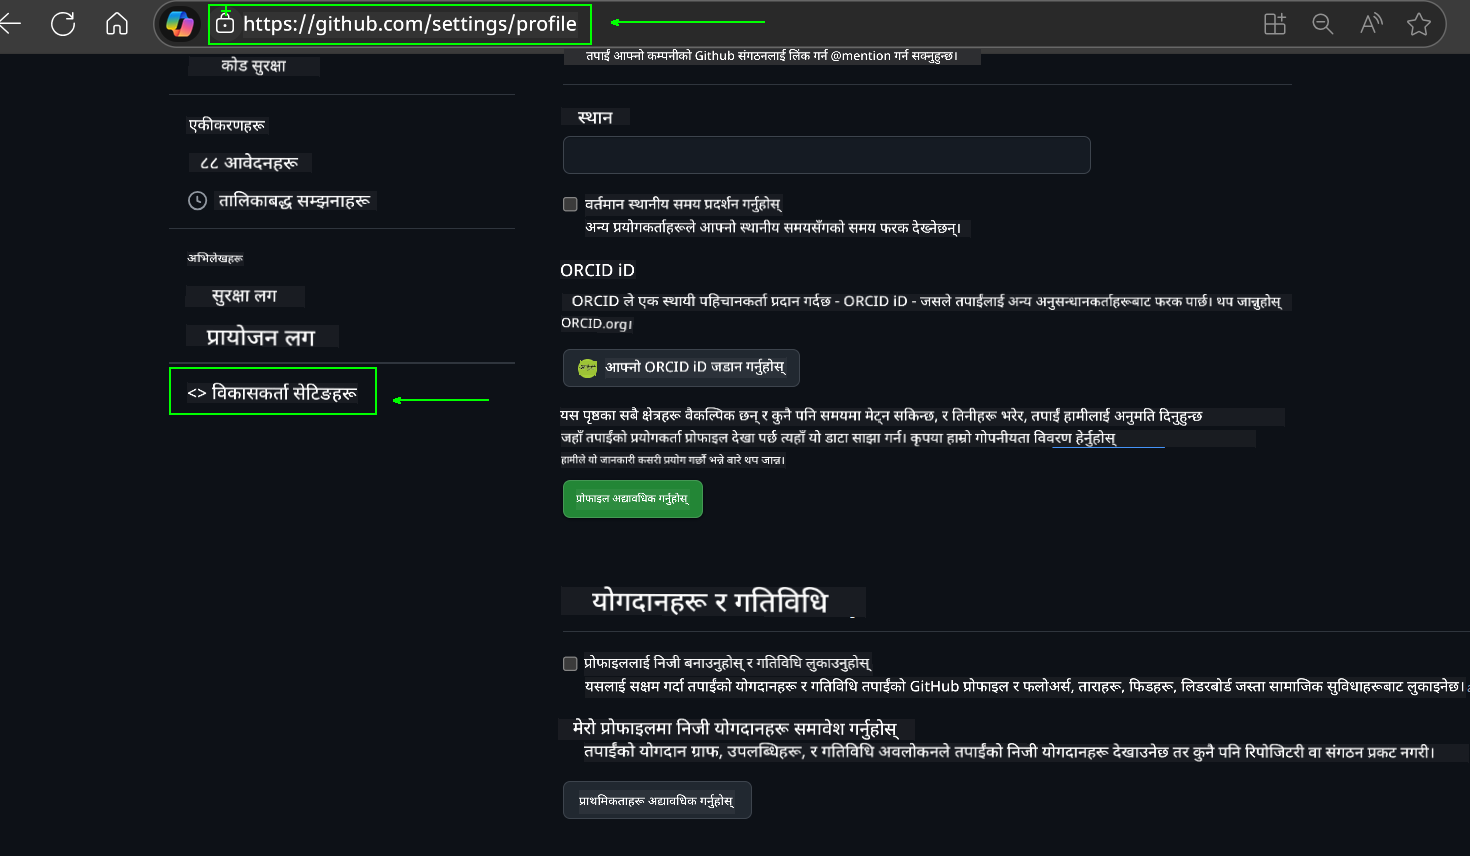Click green प्रोफाइल अद्यावधिक गर्नुहोस् button
1470x856 pixels.
[x=633, y=499]
